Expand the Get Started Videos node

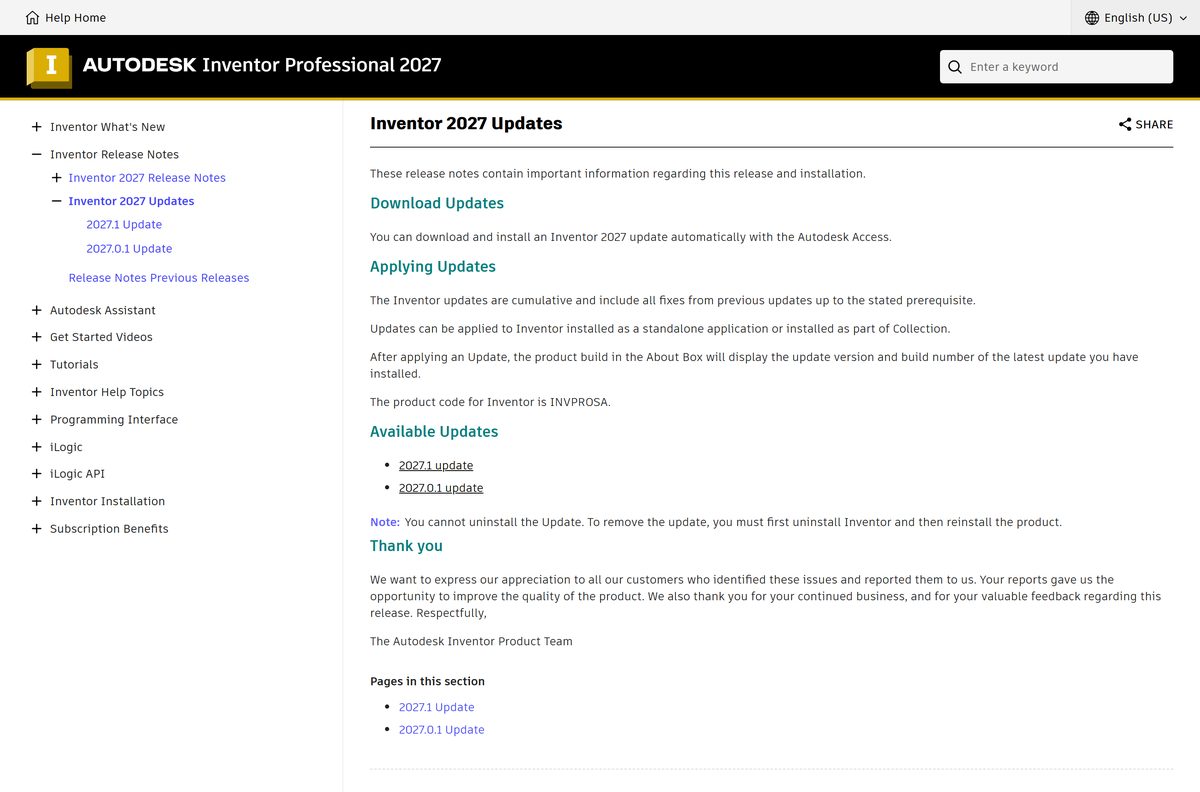(37, 337)
